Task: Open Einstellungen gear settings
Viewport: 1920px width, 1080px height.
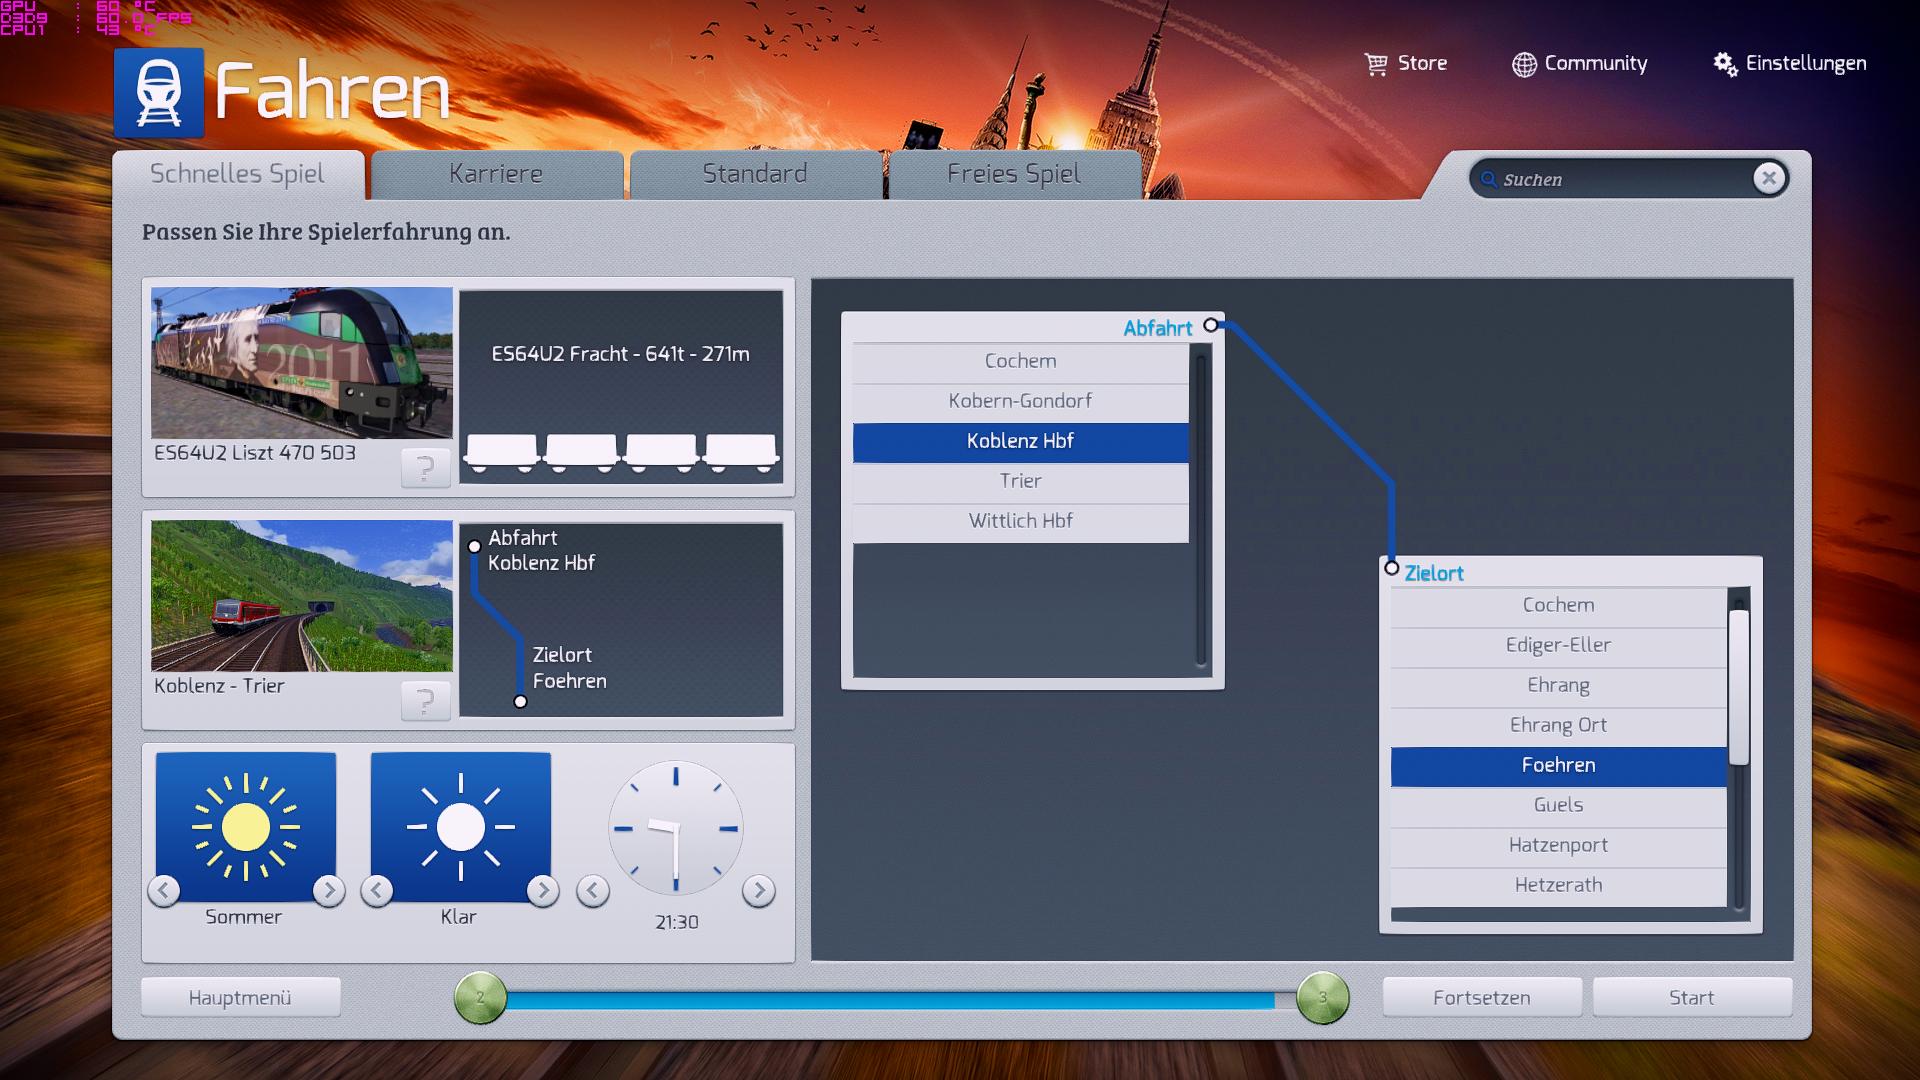Action: click(x=1725, y=64)
